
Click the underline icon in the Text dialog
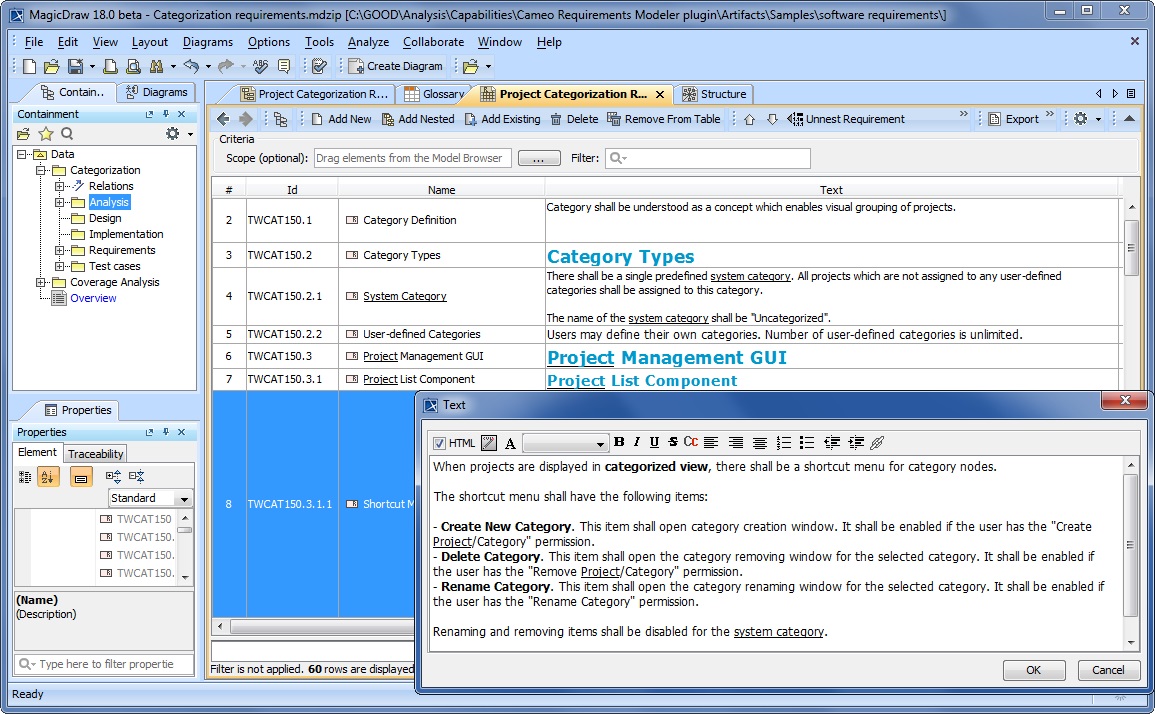coord(653,442)
